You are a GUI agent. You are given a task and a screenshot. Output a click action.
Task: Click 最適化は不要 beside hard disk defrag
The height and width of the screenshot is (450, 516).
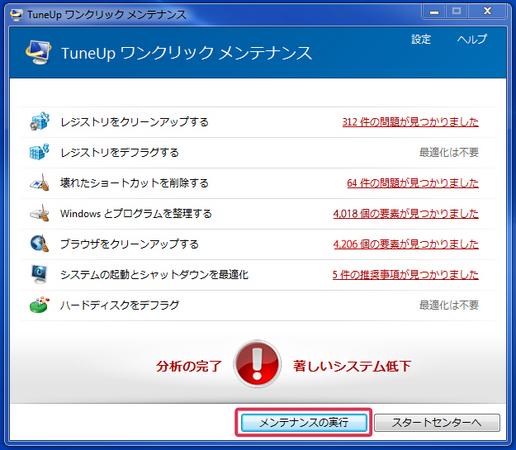[x=449, y=305]
